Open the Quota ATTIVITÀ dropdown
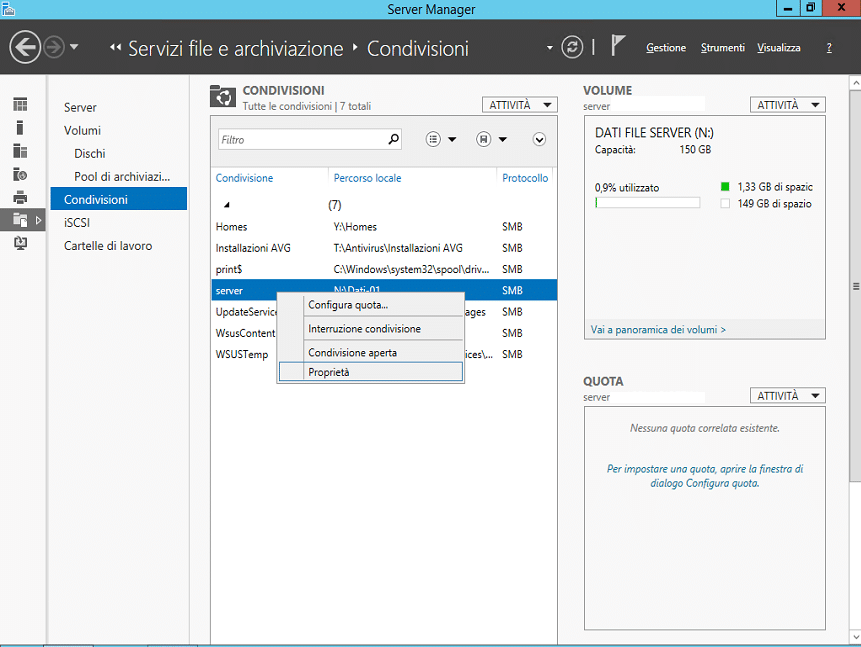This screenshot has height=647, width=861. click(787, 396)
